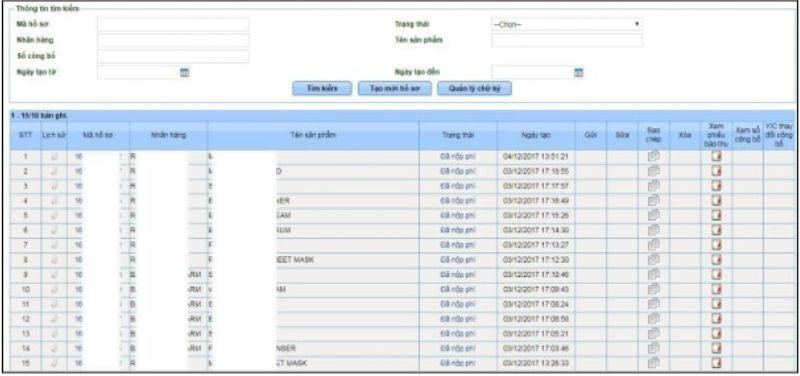This screenshot has width=800, height=376.
Task: View fee receipt for row 6
Action: point(717,231)
